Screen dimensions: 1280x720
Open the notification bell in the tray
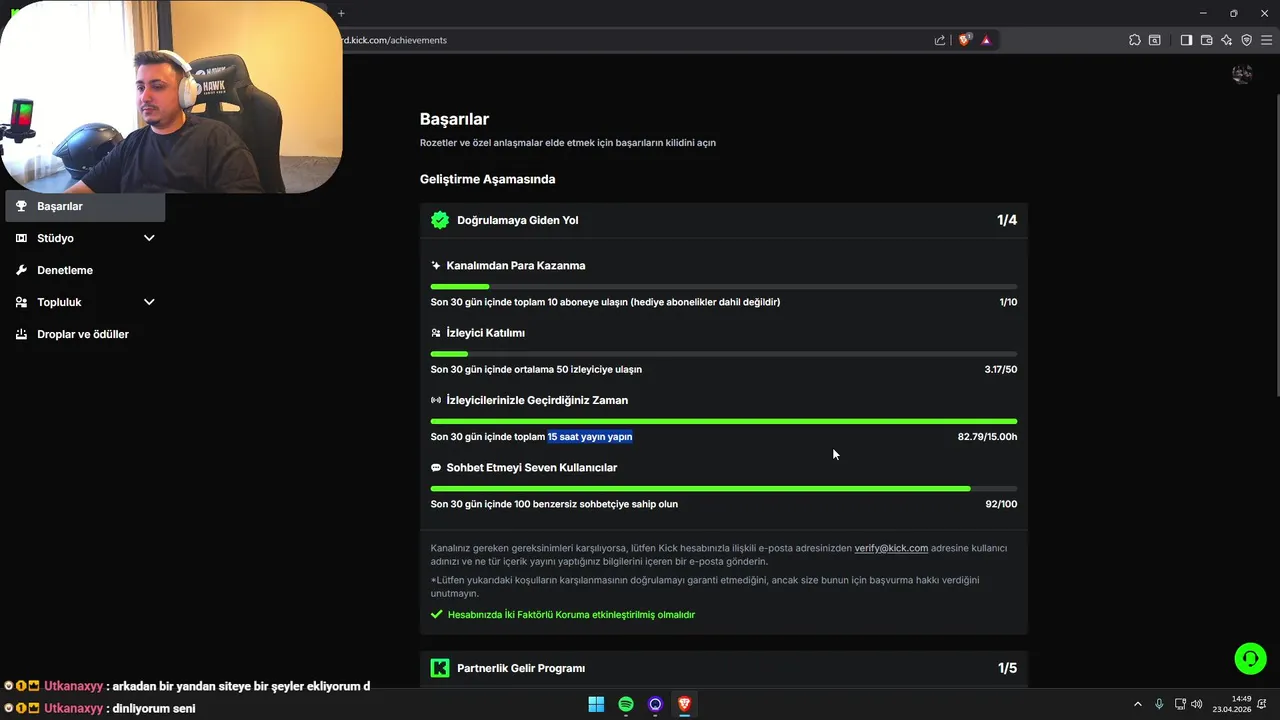point(1262,704)
